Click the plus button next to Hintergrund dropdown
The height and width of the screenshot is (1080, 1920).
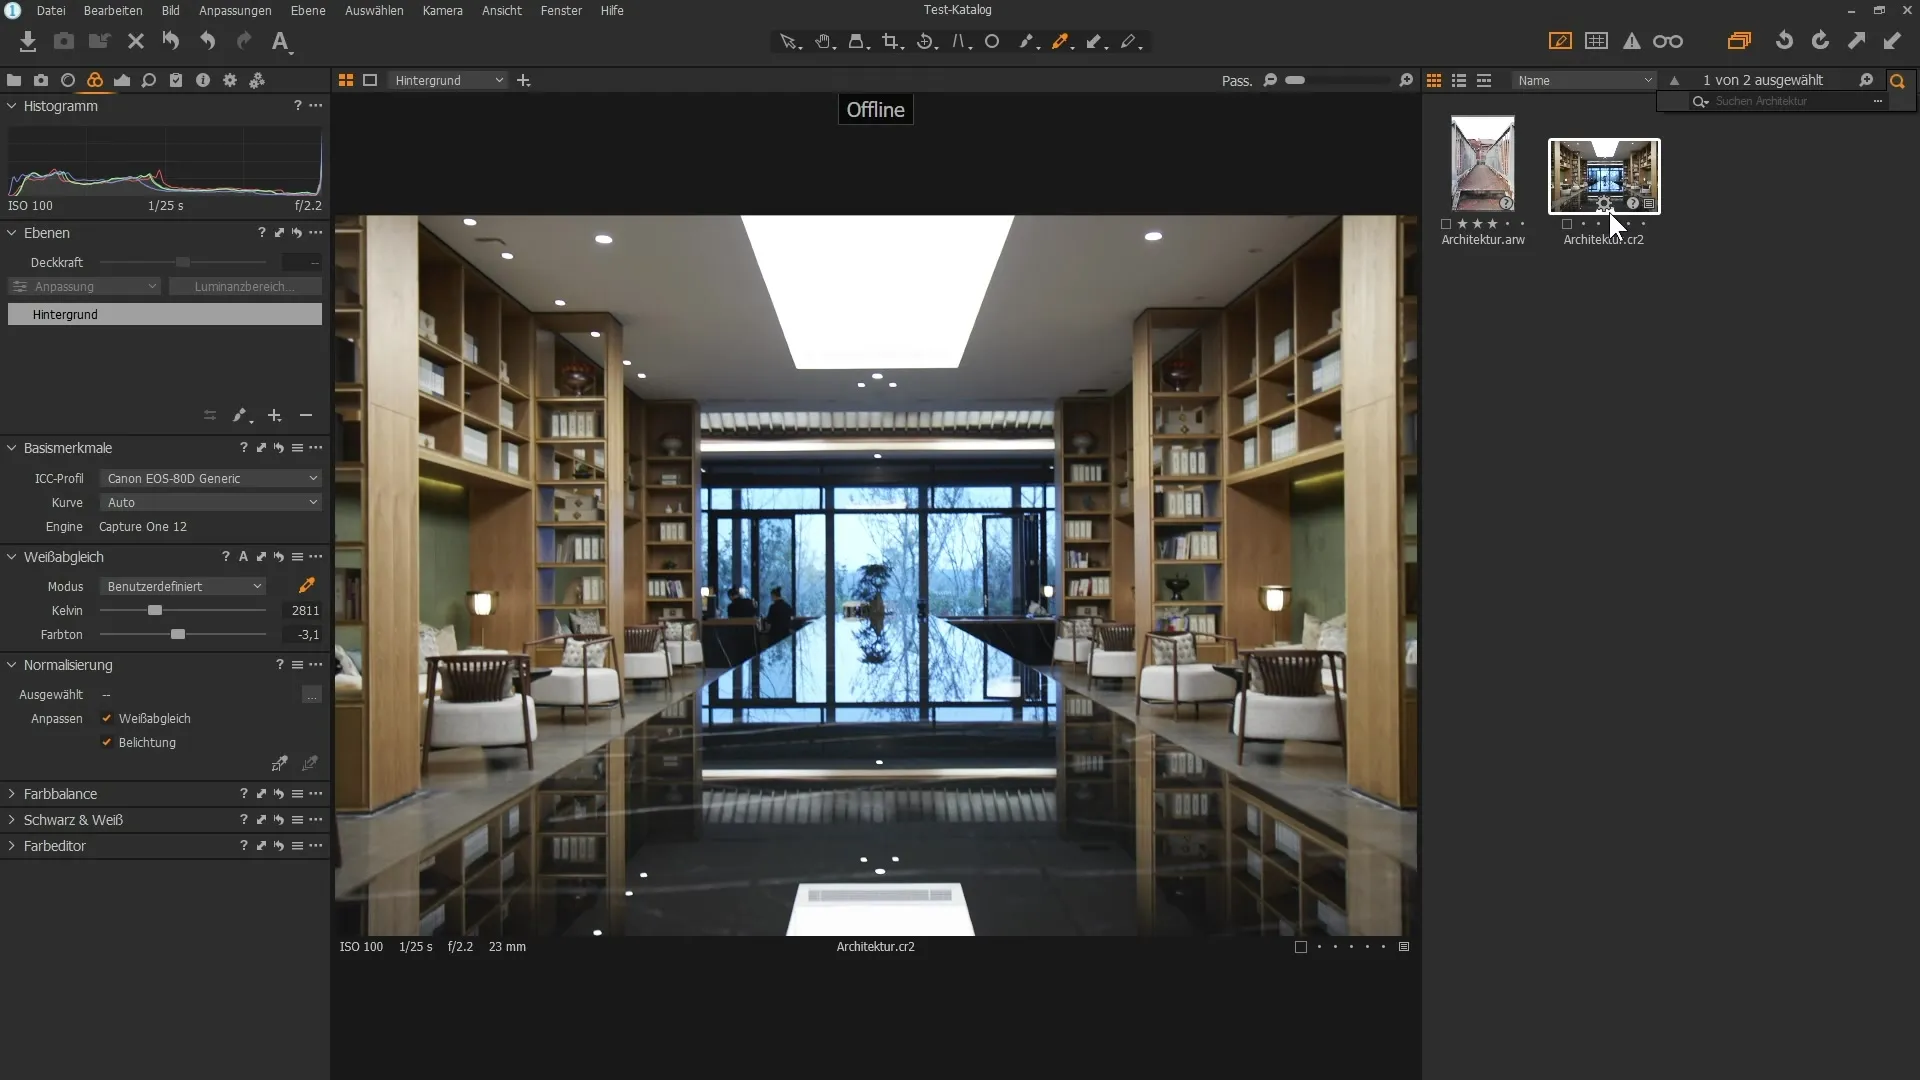(x=523, y=80)
